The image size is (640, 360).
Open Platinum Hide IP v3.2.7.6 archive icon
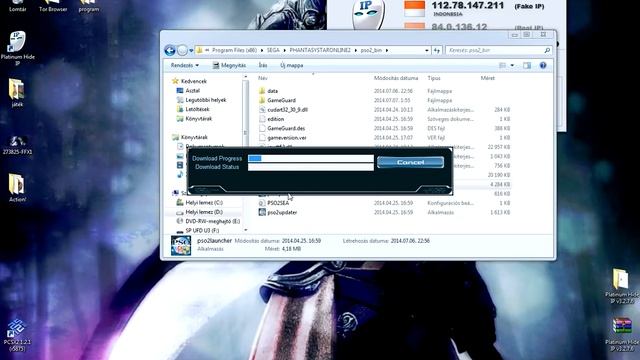coord(621,334)
